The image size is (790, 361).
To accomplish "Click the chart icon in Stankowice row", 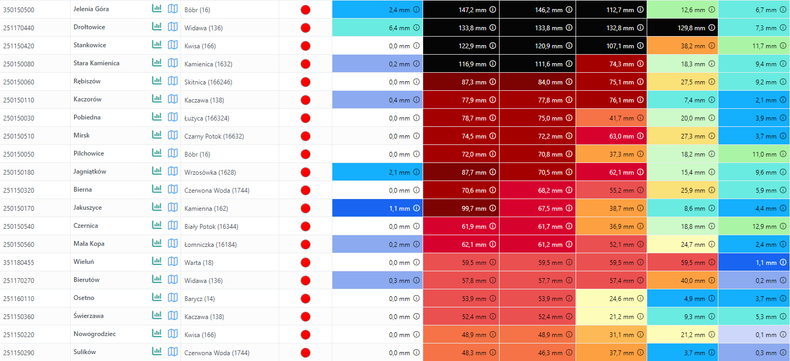I will [x=157, y=45].
